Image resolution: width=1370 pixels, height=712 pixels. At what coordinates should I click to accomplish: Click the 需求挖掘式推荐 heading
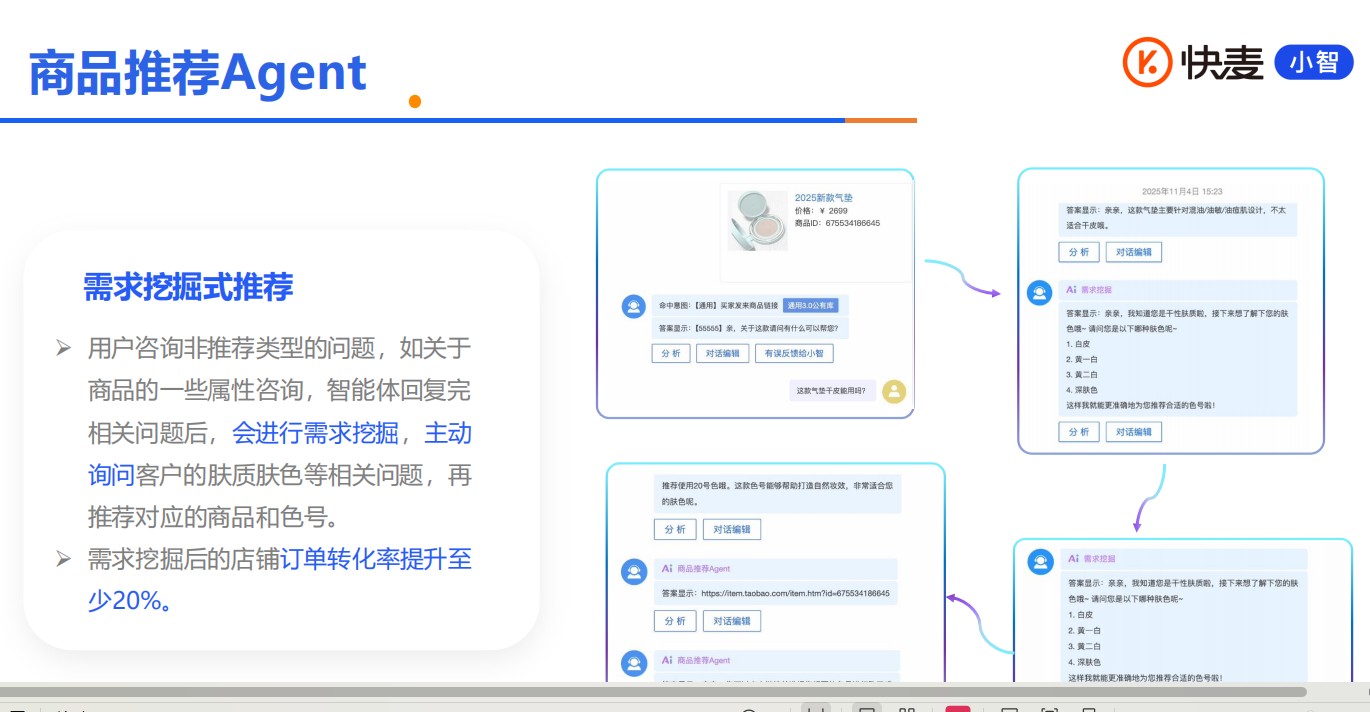pos(188,288)
